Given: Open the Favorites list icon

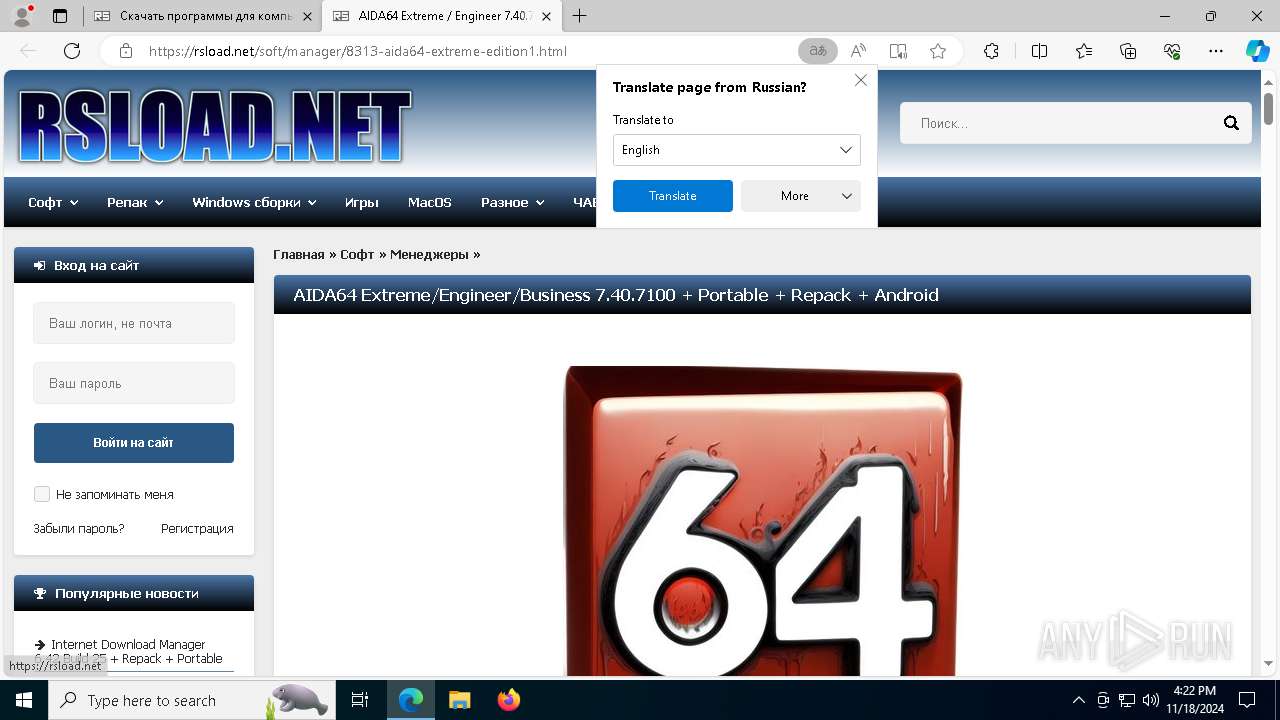Looking at the screenshot, I should pyautogui.click(x=1084, y=51).
